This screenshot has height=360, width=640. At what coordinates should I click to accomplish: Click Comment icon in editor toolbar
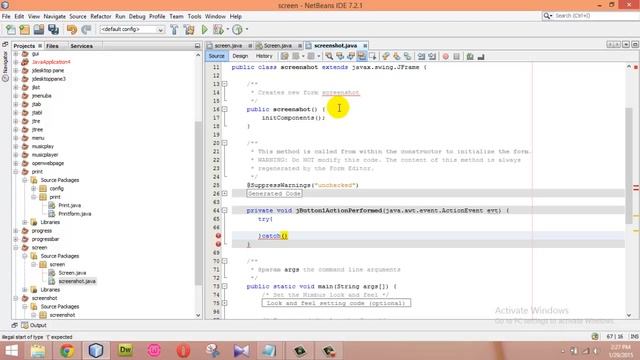(470, 56)
